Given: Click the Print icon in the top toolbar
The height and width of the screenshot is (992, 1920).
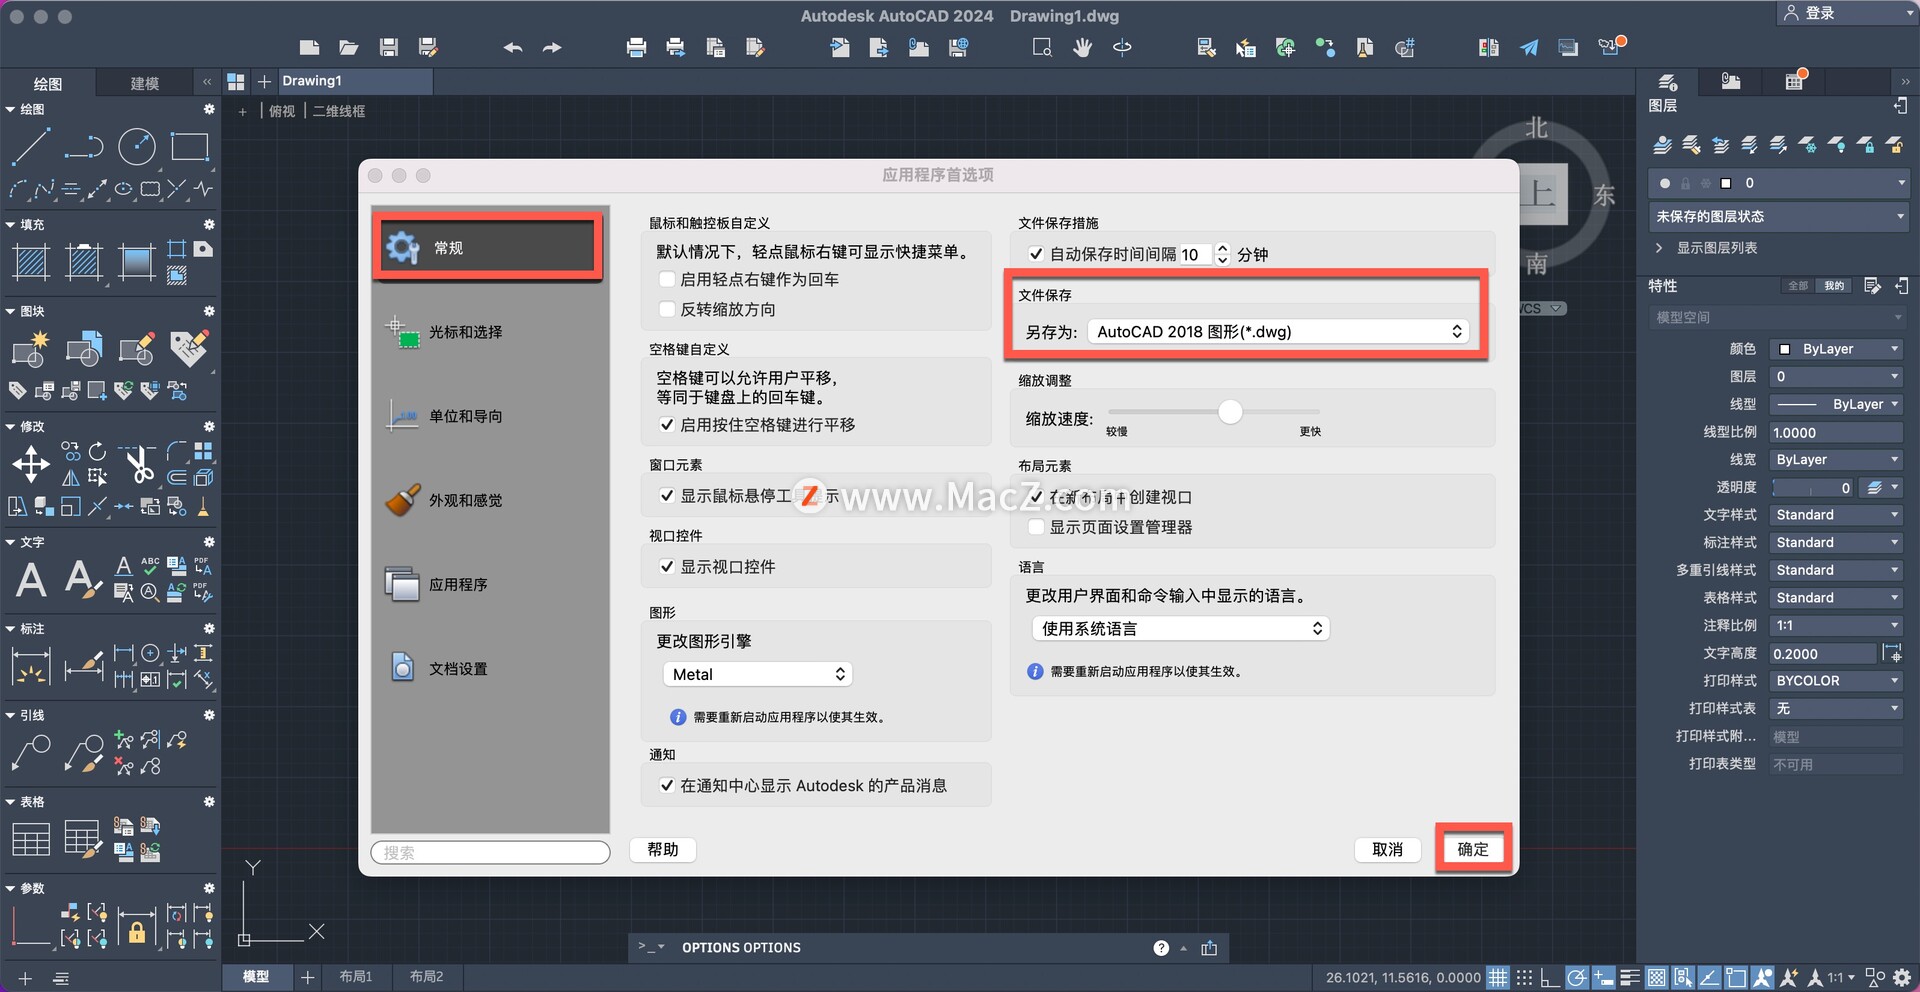Looking at the screenshot, I should click(636, 47).
